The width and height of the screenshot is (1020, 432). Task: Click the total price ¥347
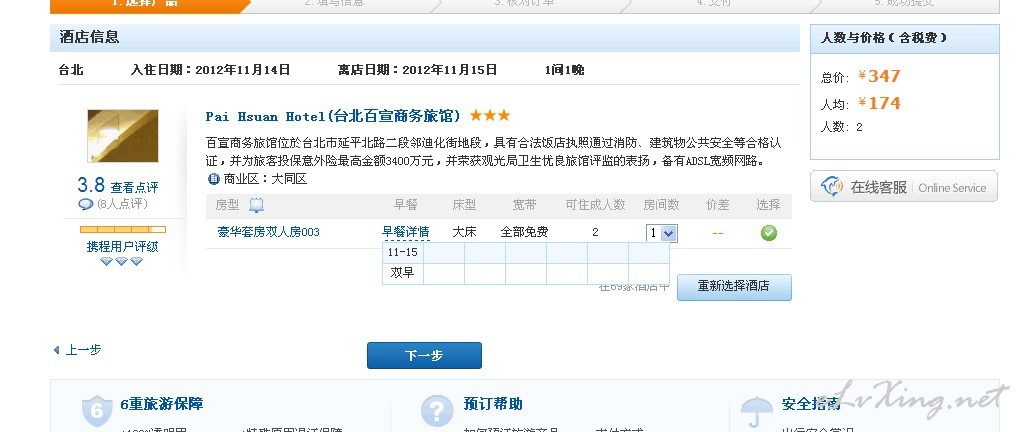pos(879,76)
